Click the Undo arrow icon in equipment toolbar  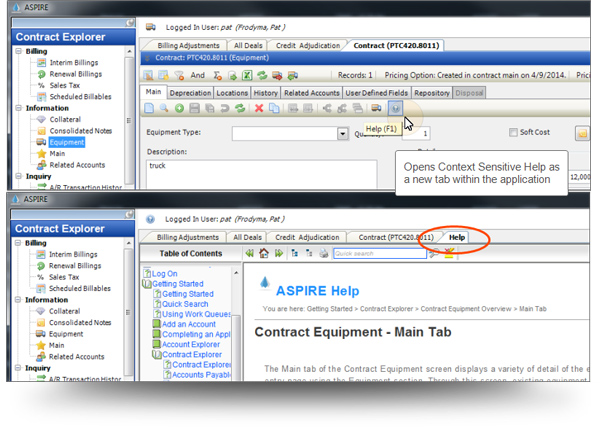pyautogui.click(x=225, y=108)
